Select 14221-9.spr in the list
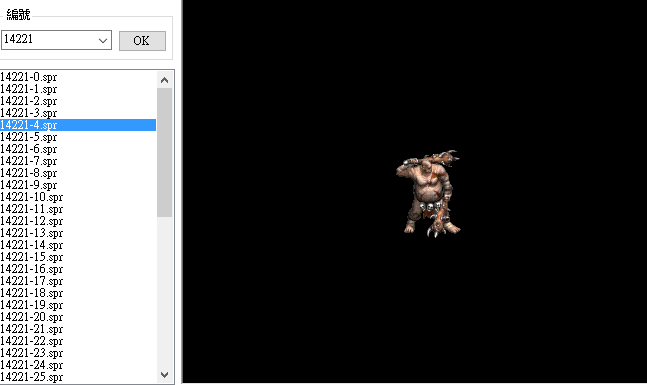 (x=78, y=185)
